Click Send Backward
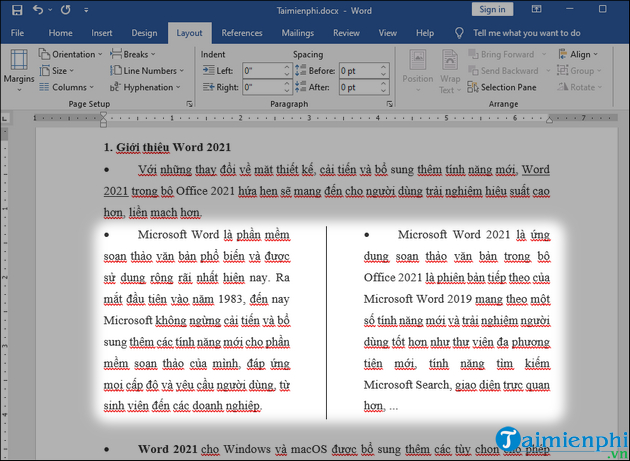 [504, 71]
